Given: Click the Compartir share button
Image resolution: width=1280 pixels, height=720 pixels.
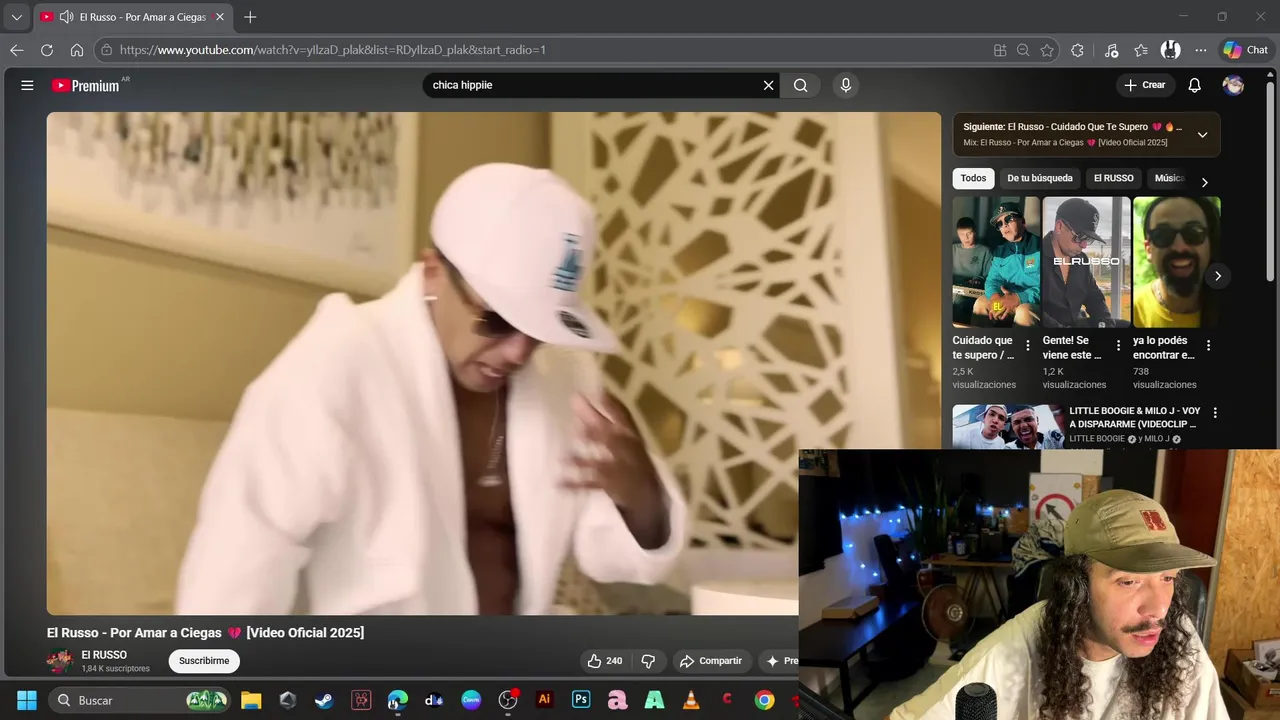Looking at the screenshot, I should (711, 661).
